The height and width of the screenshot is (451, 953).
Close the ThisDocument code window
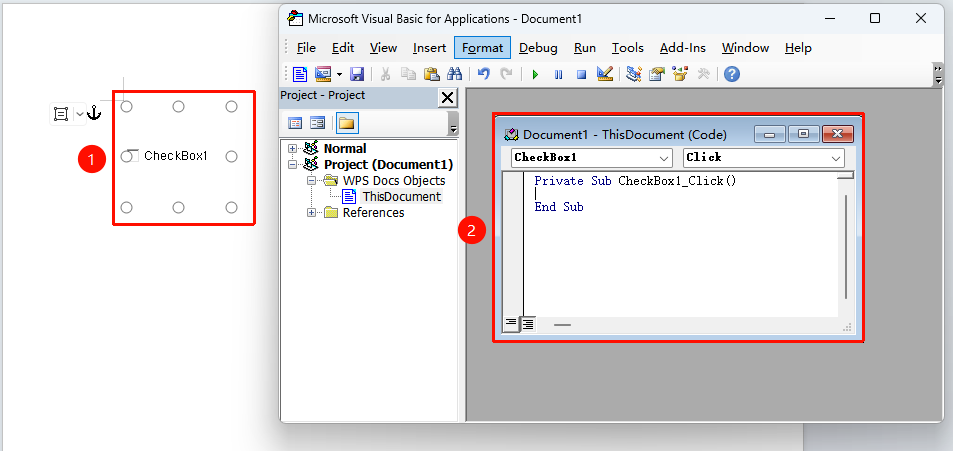838,134
